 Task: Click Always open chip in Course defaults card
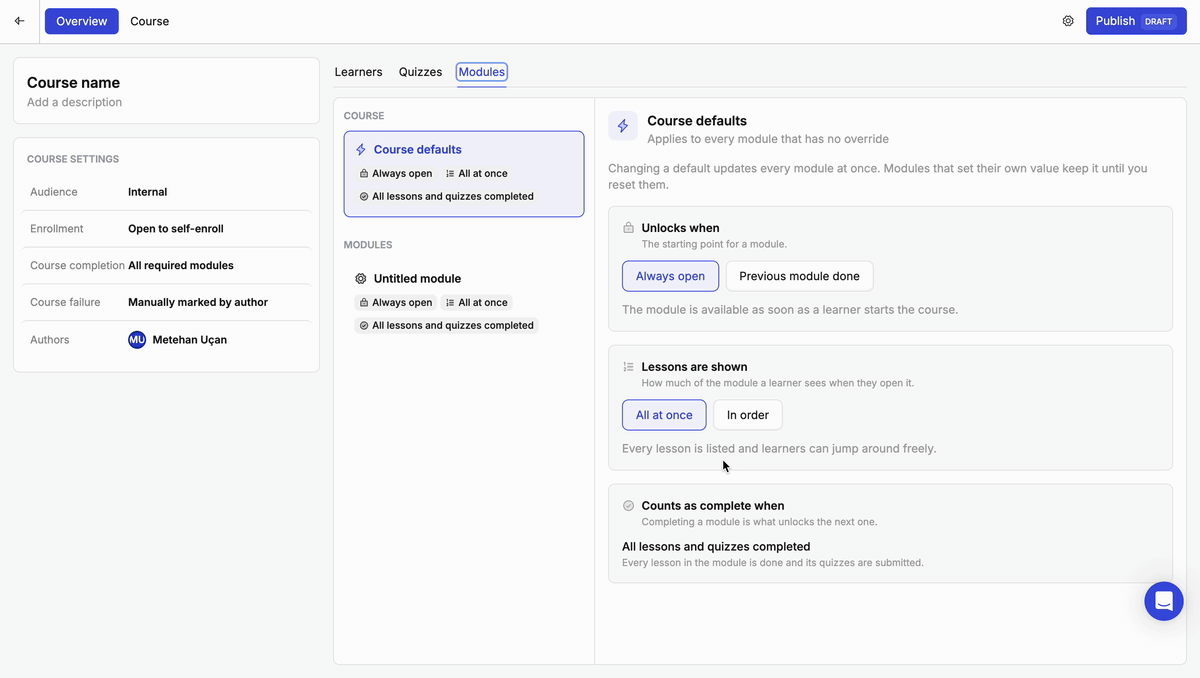396,174
